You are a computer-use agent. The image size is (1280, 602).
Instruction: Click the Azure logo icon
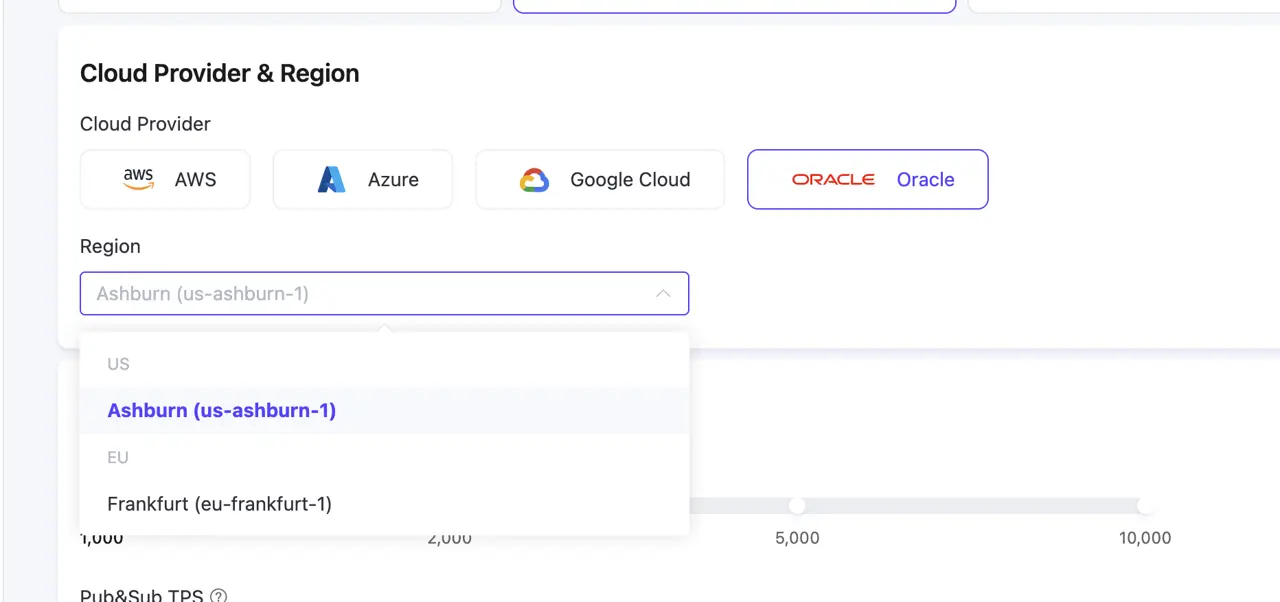(x=331, y=180)
